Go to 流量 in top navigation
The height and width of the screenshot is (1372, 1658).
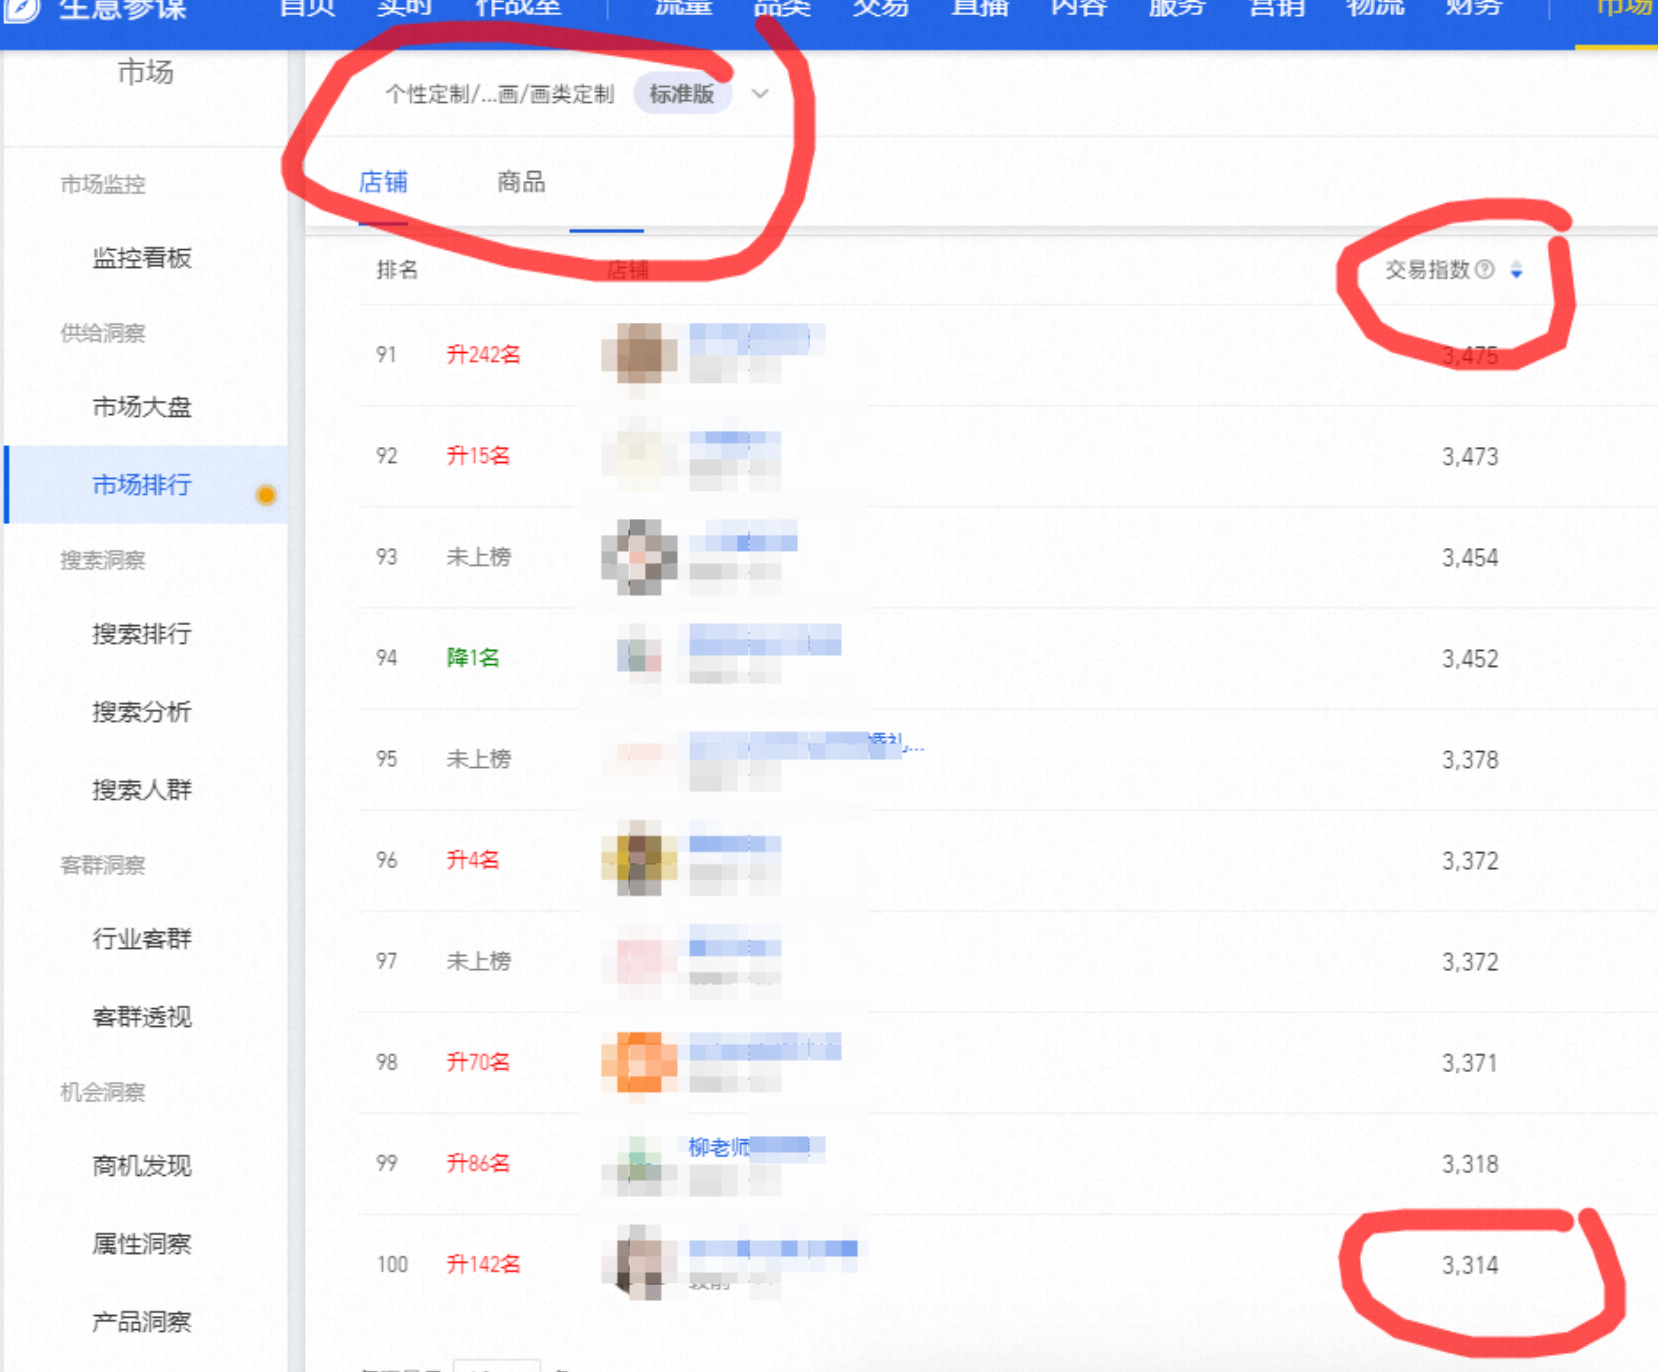tap(683, 9)
